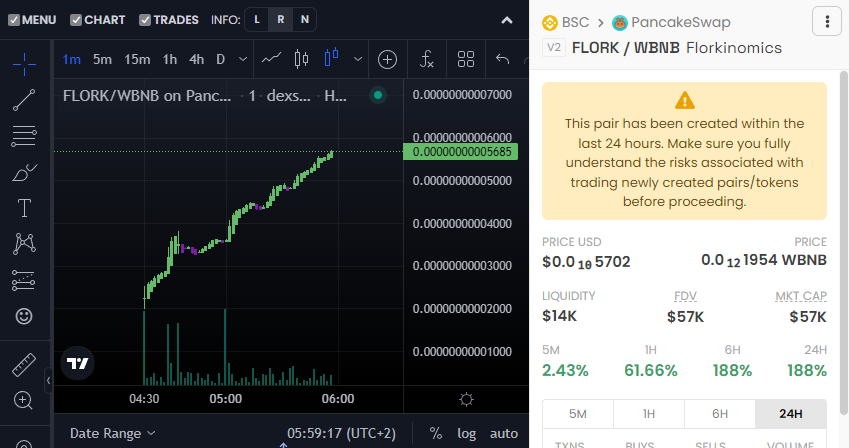Open the BSC chain link
The width and height of the screenshot is (849, 448).
[x=575, y=22]
